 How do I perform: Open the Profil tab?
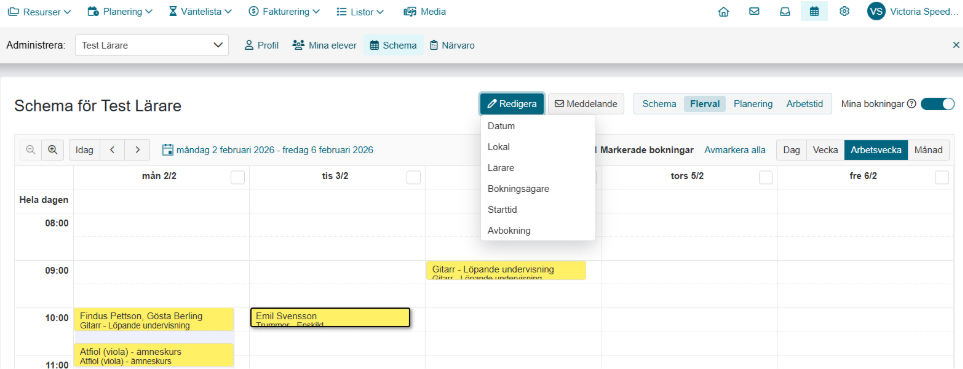262,45
